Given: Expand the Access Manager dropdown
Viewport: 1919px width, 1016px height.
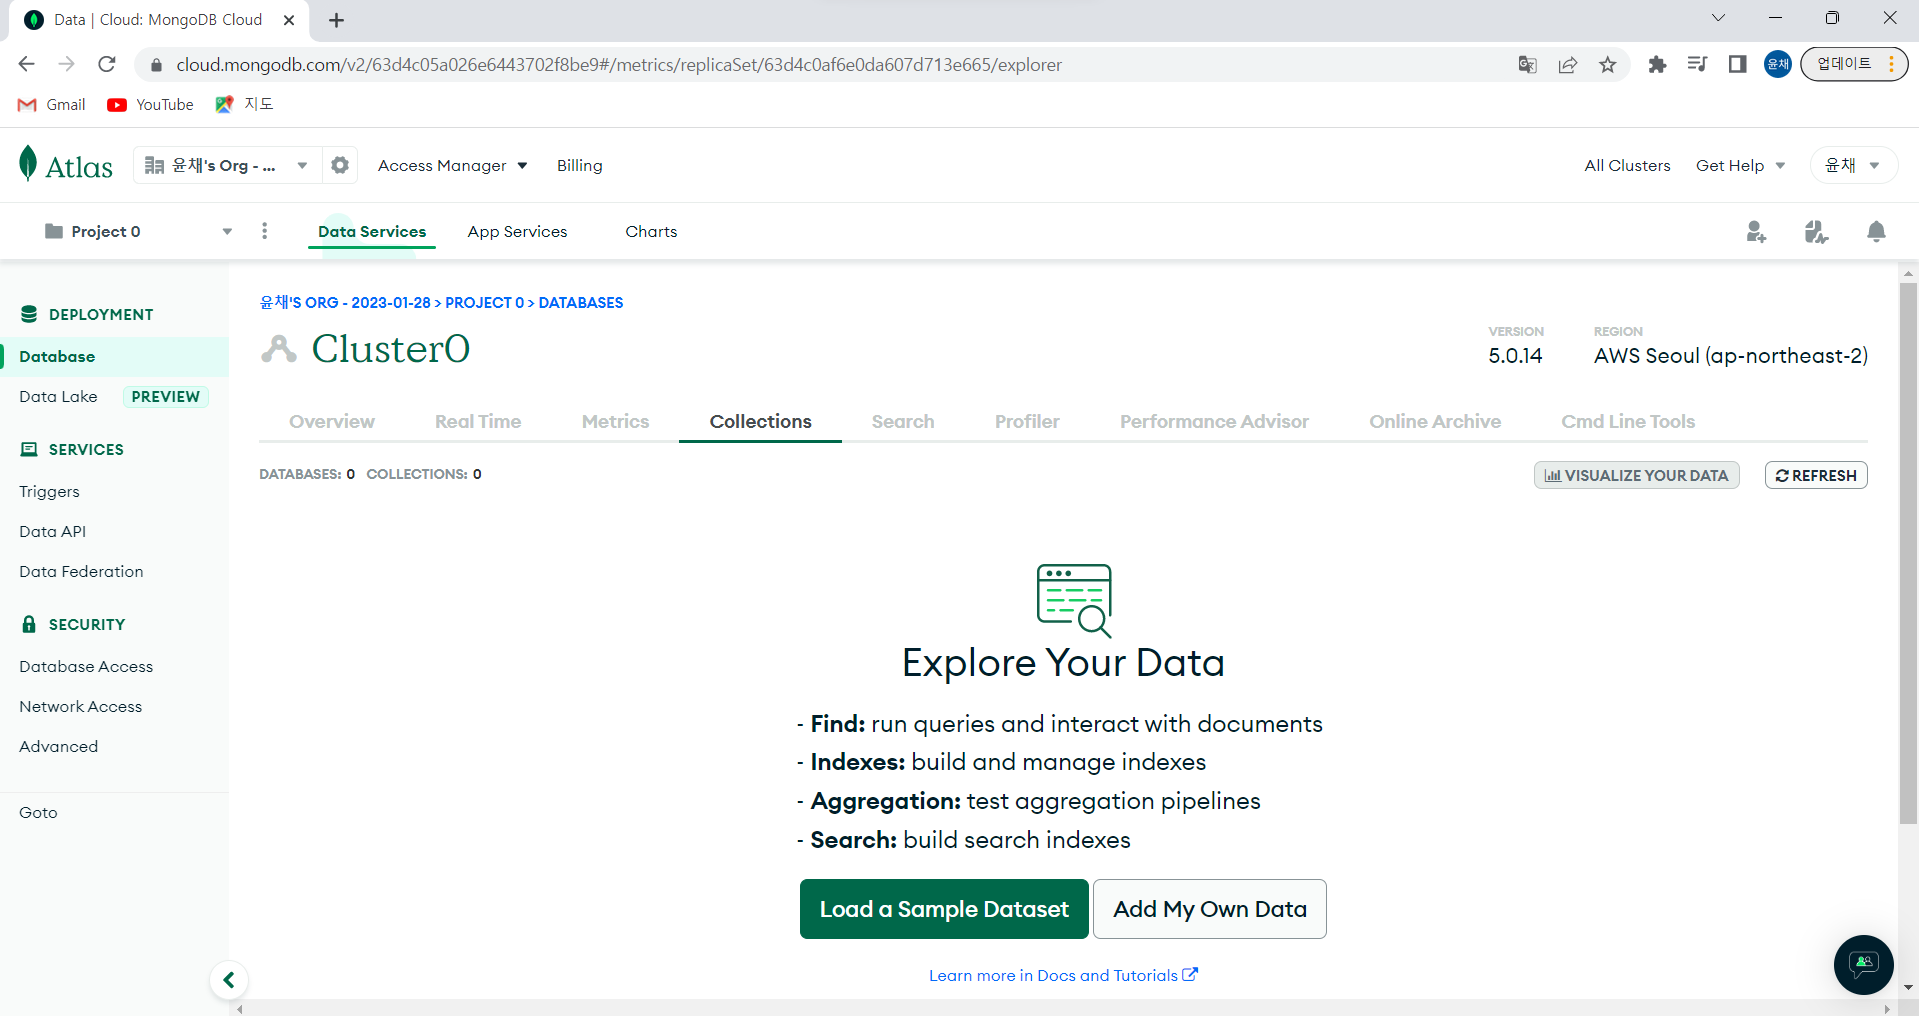Looking at the screenshot, I should click(x=452, y=166).
